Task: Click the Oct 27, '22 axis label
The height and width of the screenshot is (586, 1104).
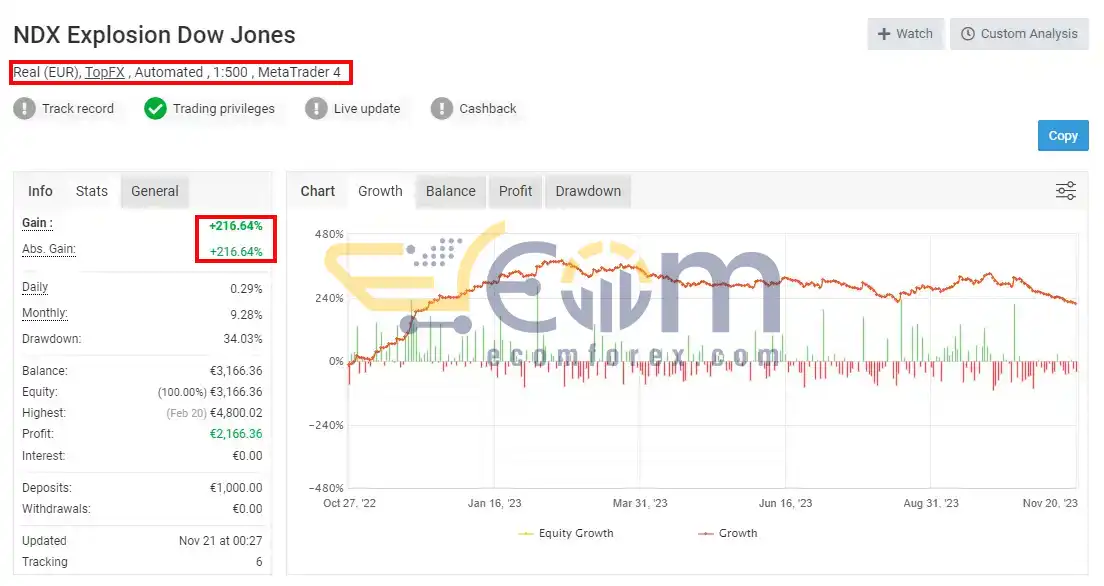Action: tap(349, 503)
